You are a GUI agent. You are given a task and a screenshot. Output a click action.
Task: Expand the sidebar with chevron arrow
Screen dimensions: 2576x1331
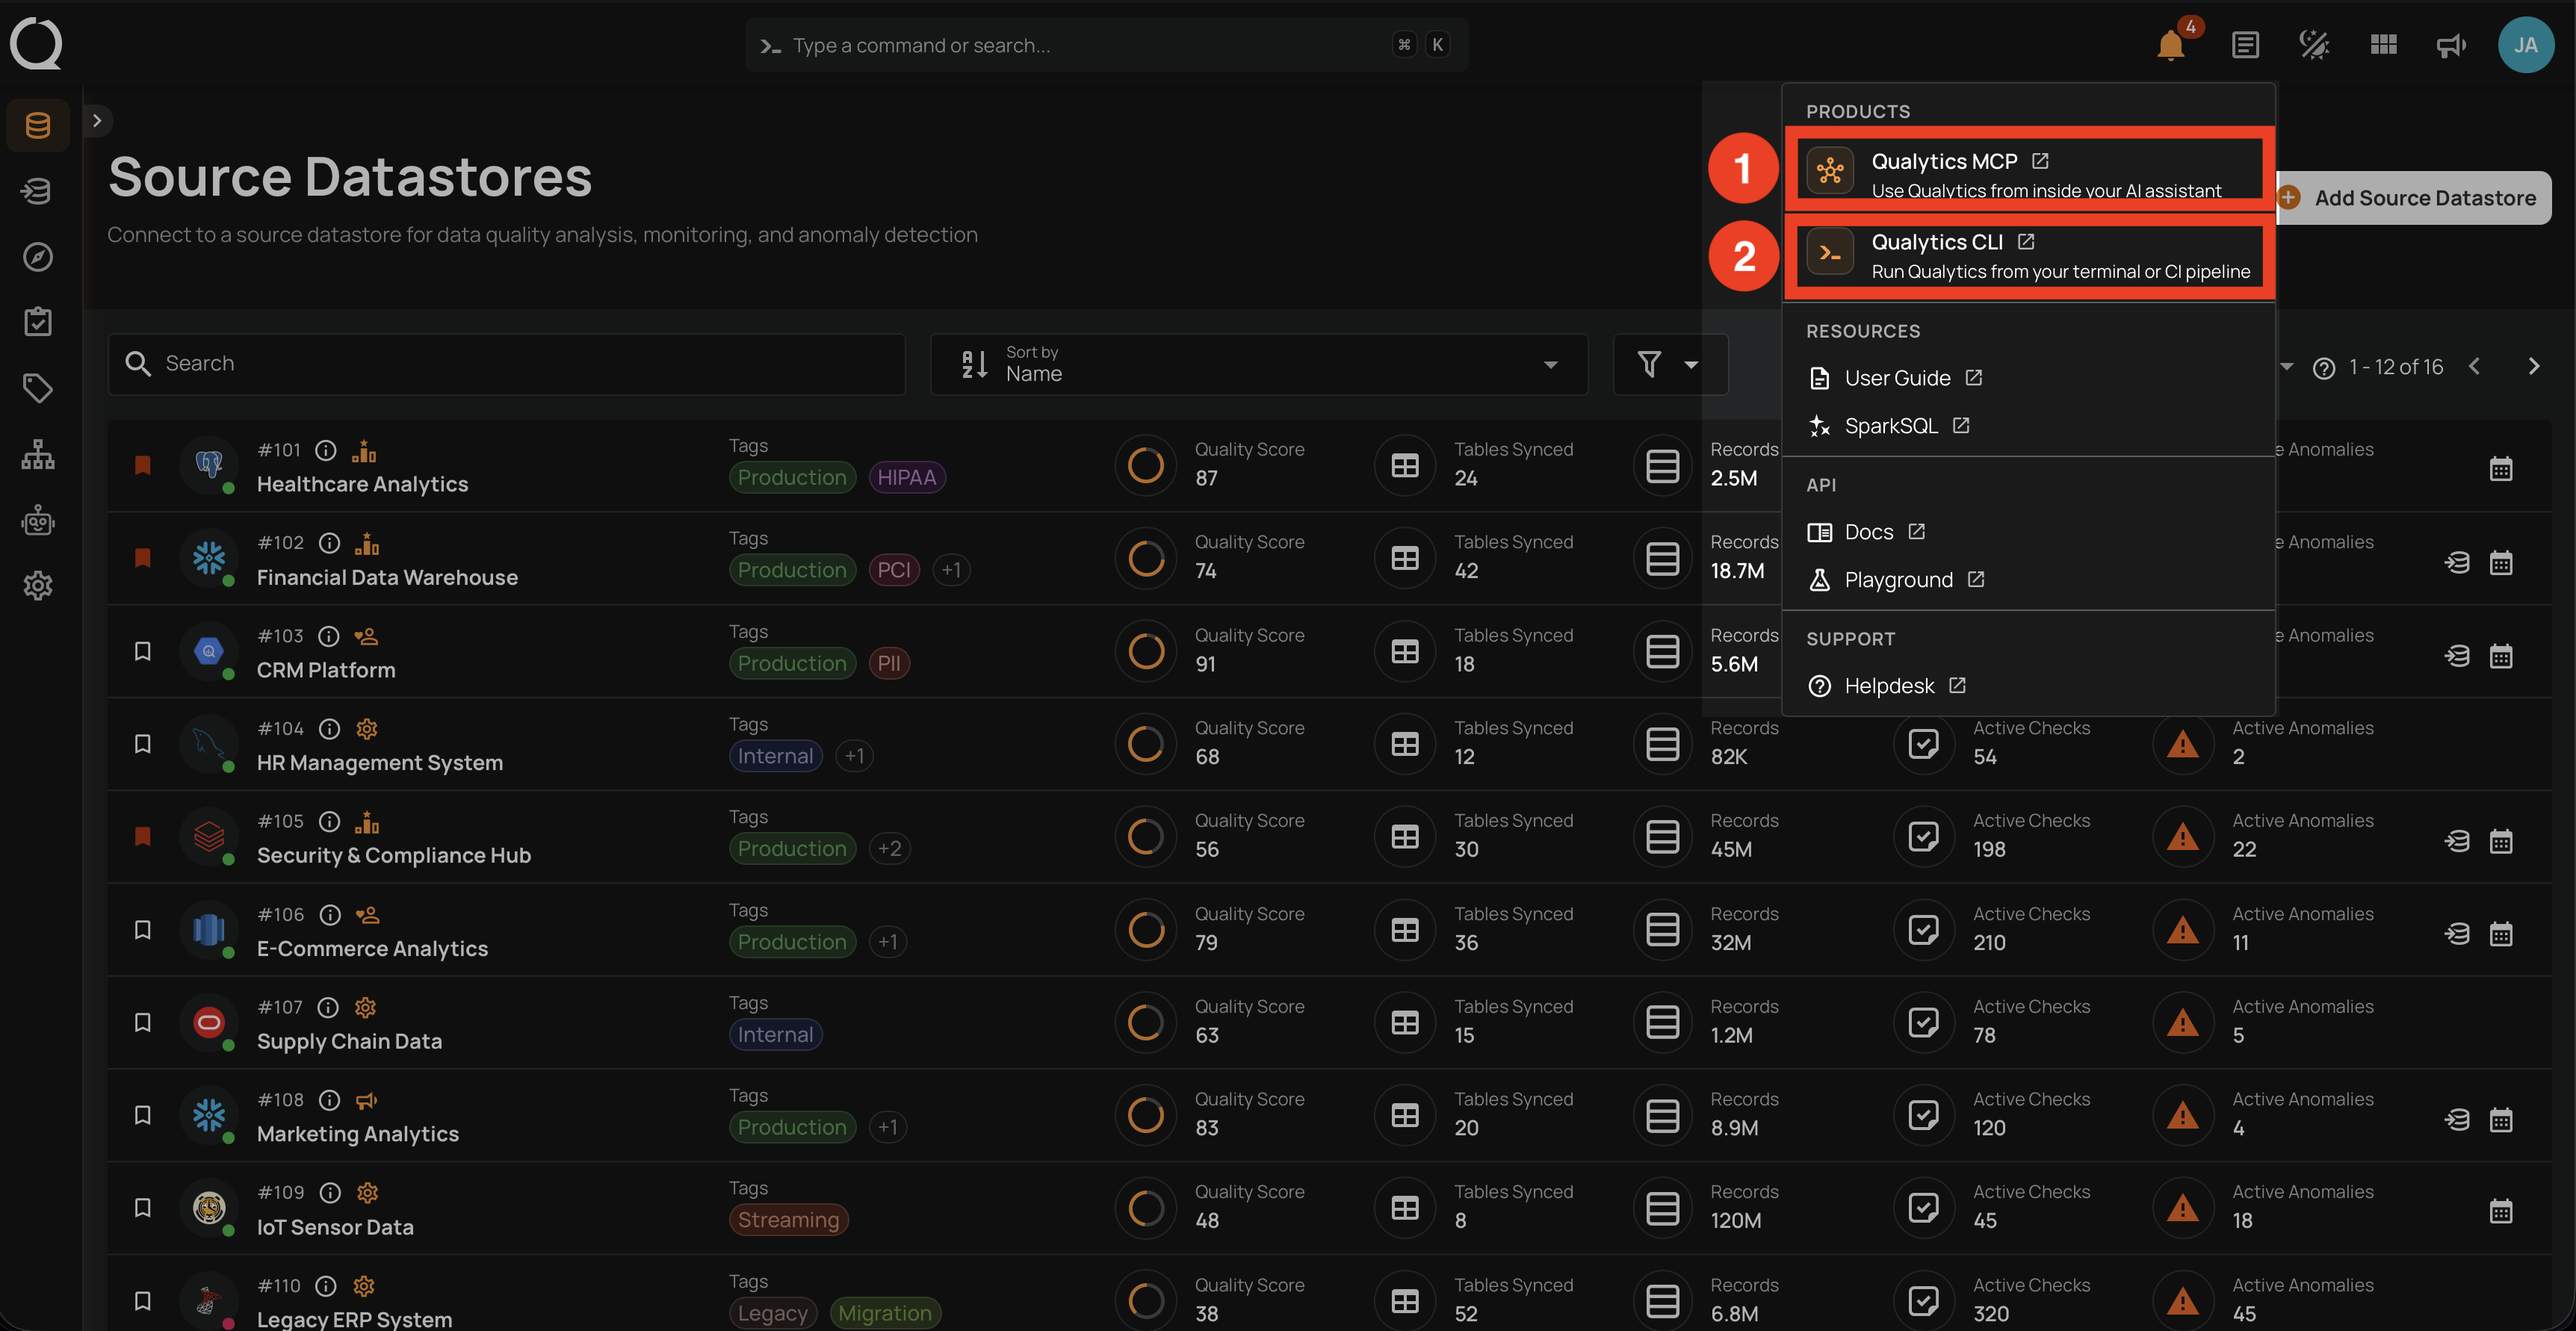coord(97,121)
